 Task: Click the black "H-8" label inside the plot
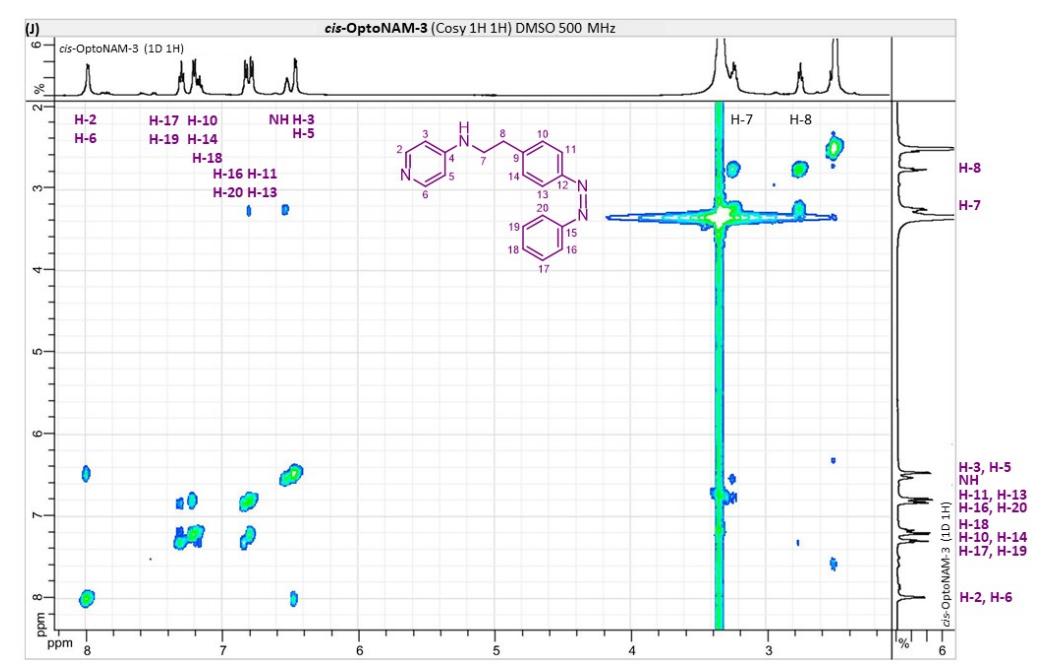tap(800, 120)
